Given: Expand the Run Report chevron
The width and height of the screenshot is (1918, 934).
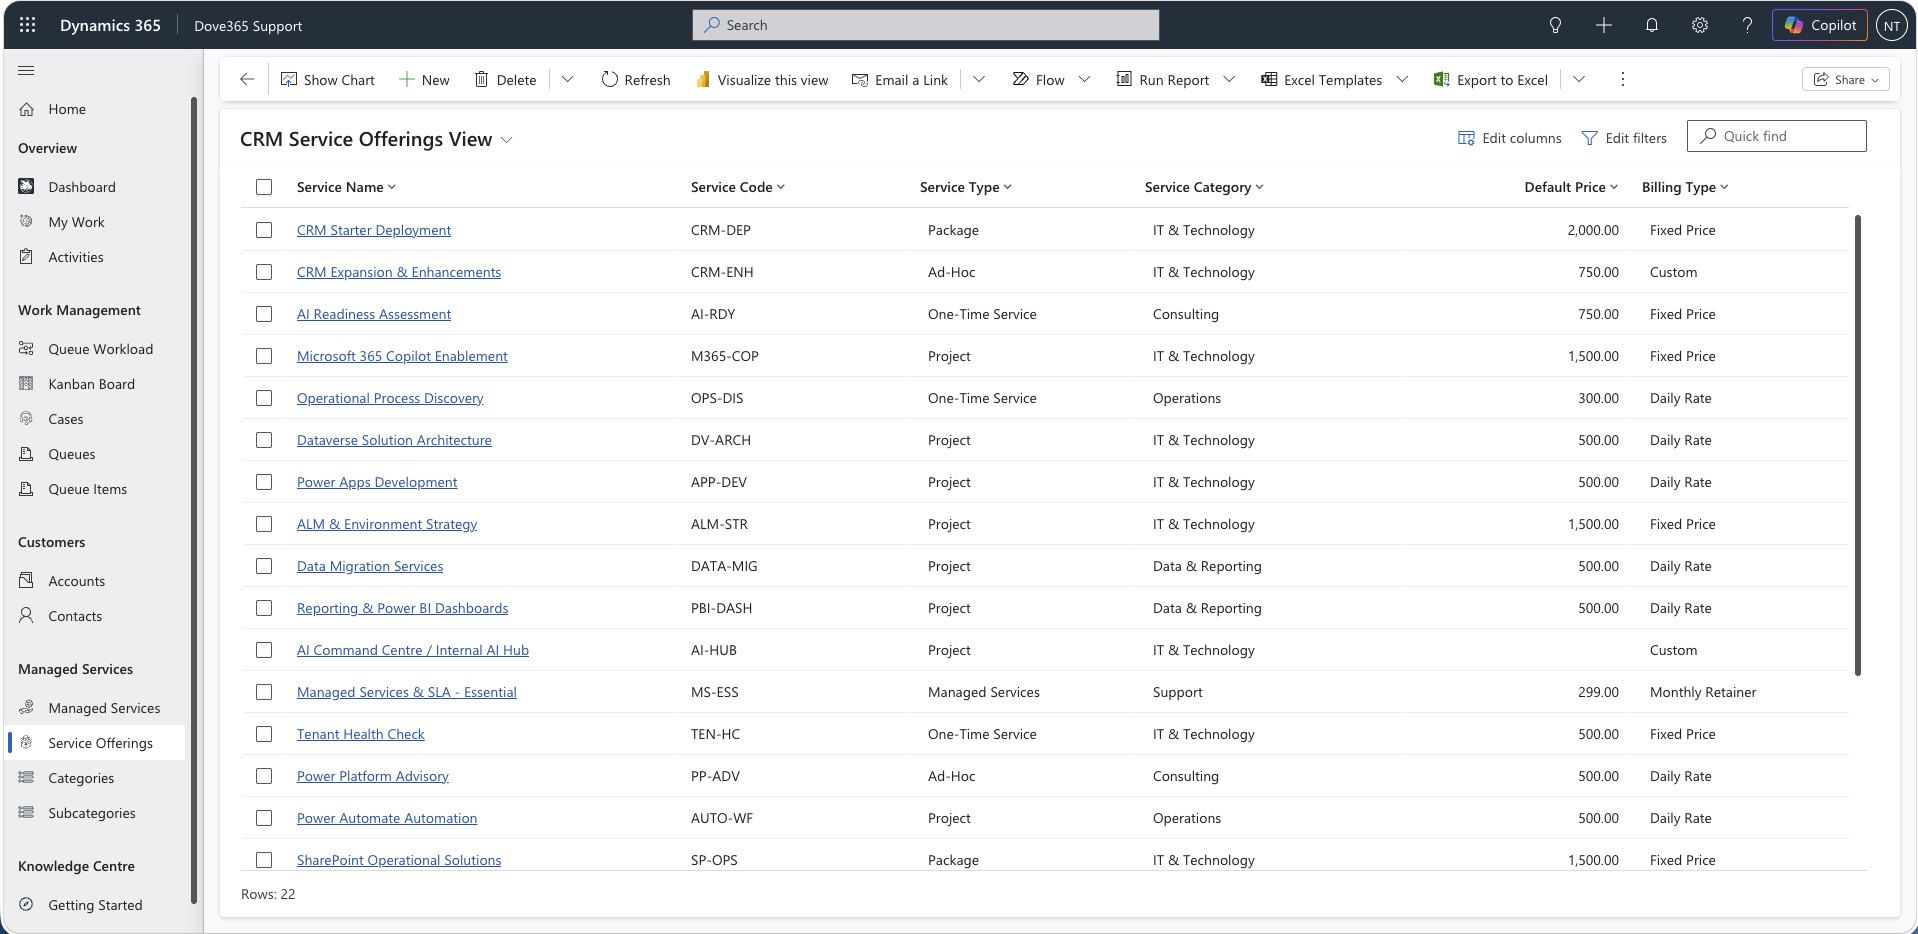Looking at the screenshot, I should click(1229, 79).
